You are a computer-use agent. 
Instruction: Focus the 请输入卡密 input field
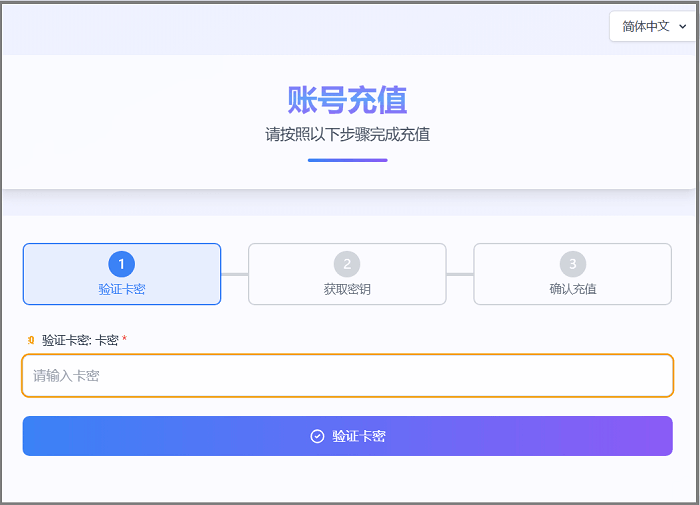(347, 376)
